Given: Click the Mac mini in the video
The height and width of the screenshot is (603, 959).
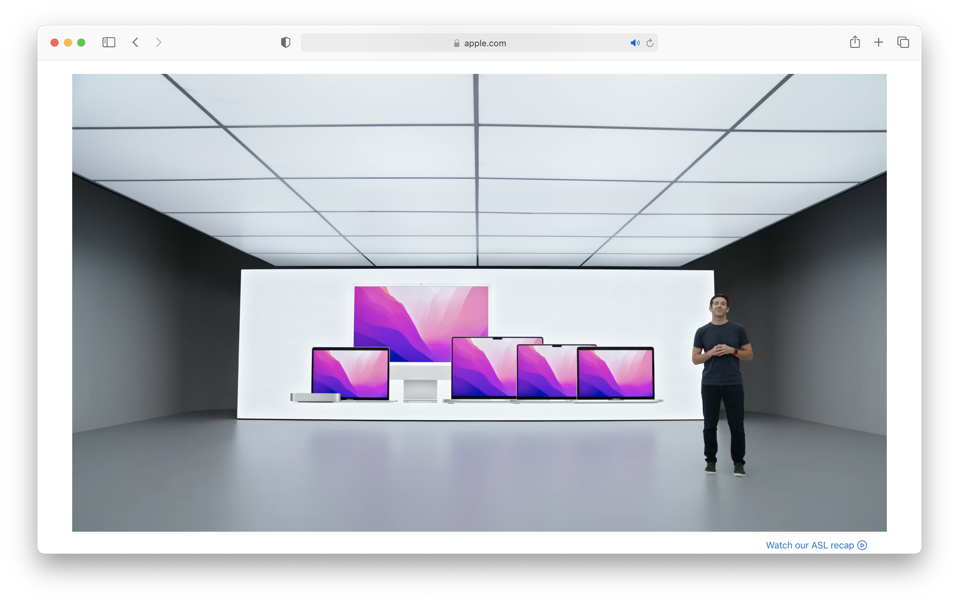Looking at the screenshot, I should [314, 397].
